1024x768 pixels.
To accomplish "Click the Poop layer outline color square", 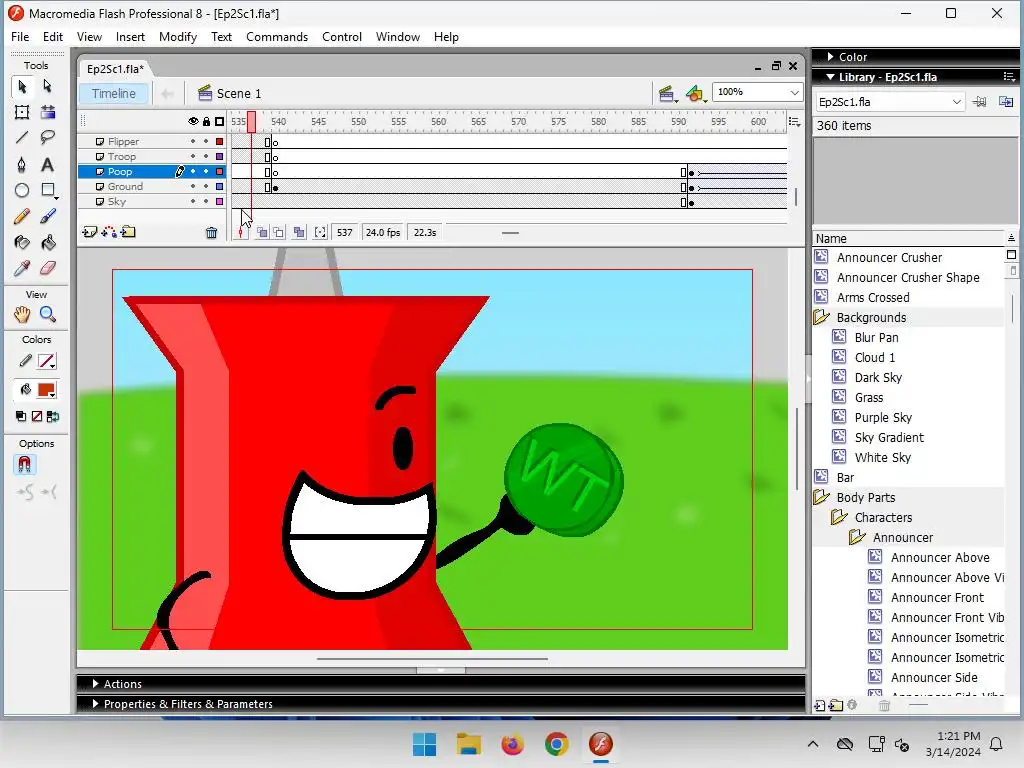I will pyautogui.click(x=219, y=172).
